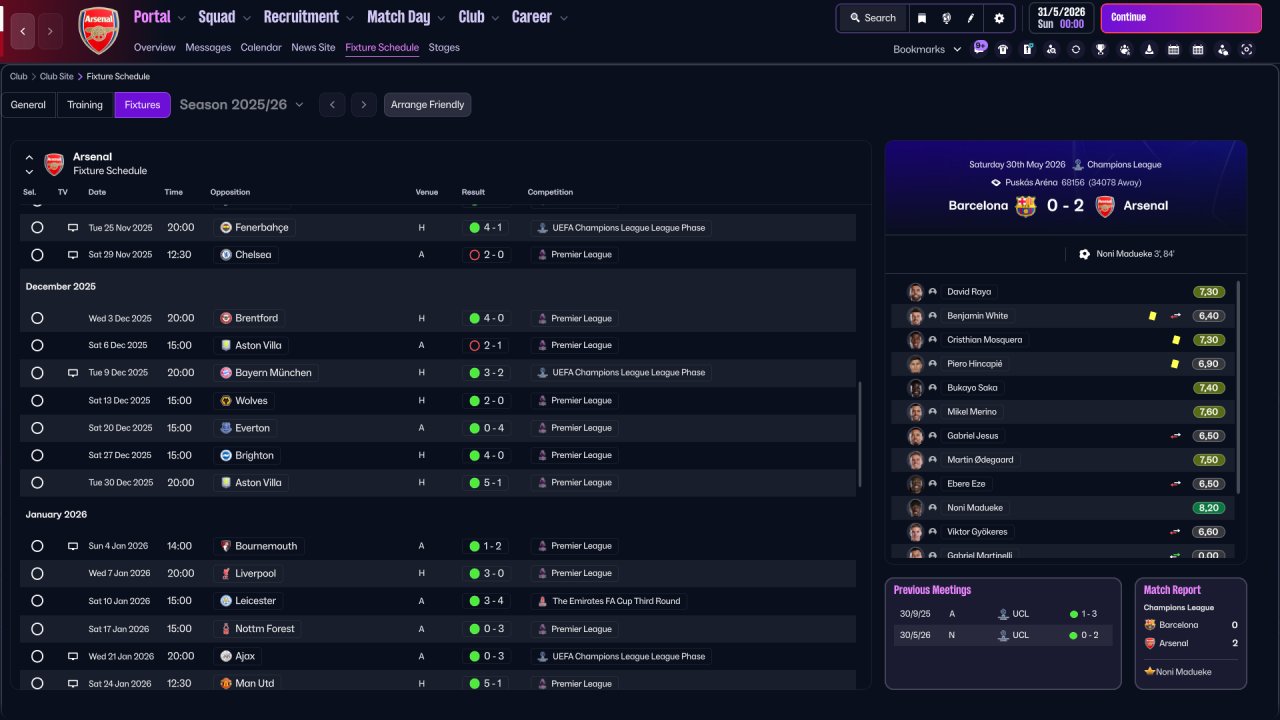This screenshot has height=720, width=1280.
Task: Select the Chelsea fixture radio button
Action: click(37, 255)
